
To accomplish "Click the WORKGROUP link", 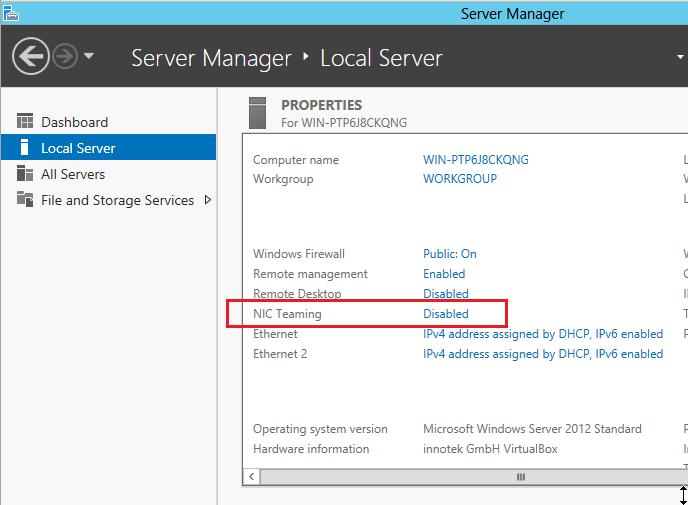I will (460, 179).
